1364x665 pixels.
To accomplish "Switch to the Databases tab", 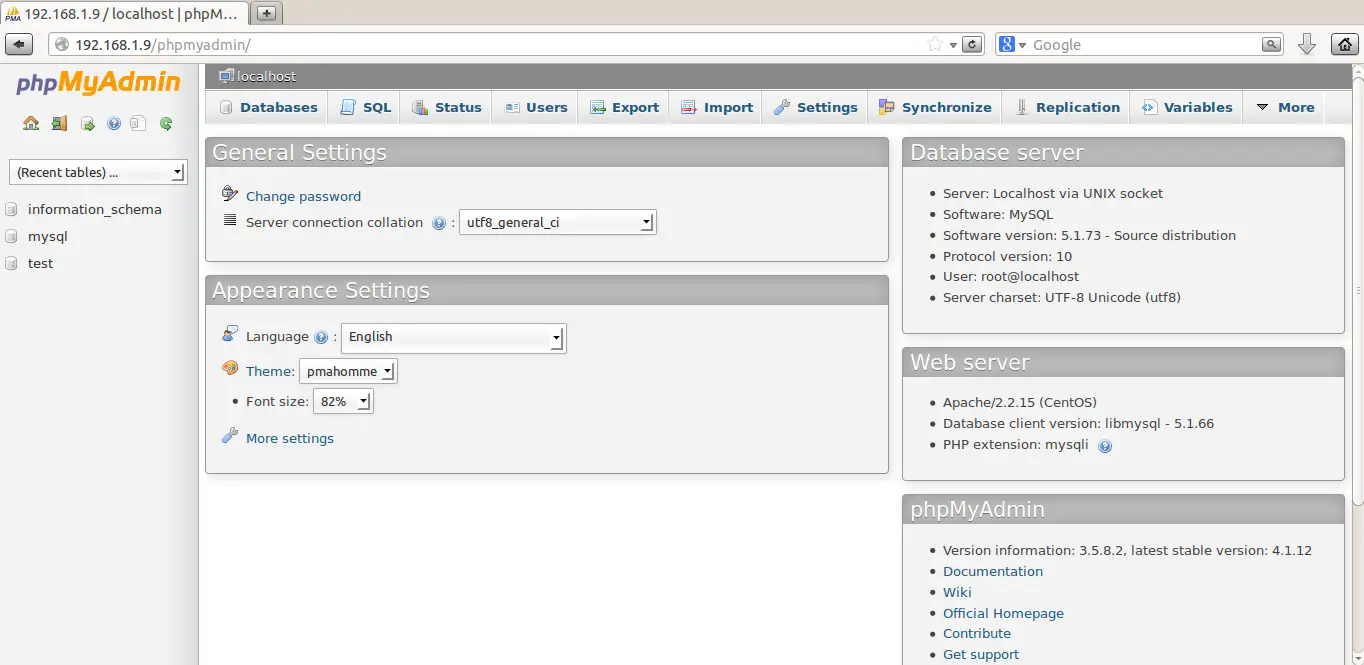I will [x=268, y=107].
